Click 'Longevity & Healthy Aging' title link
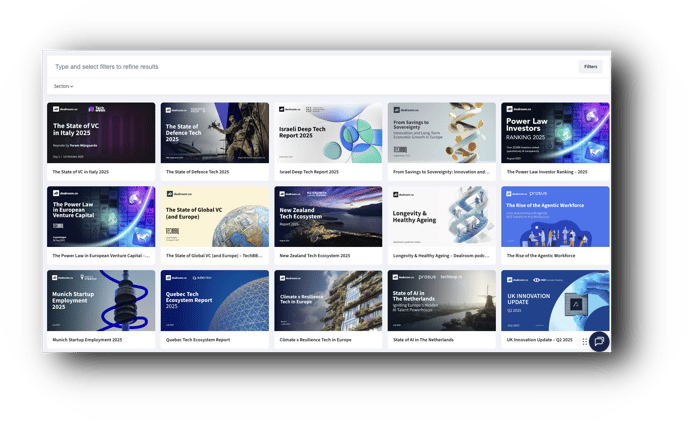This screenshot has width=688, height=421. tap(440, 256)
